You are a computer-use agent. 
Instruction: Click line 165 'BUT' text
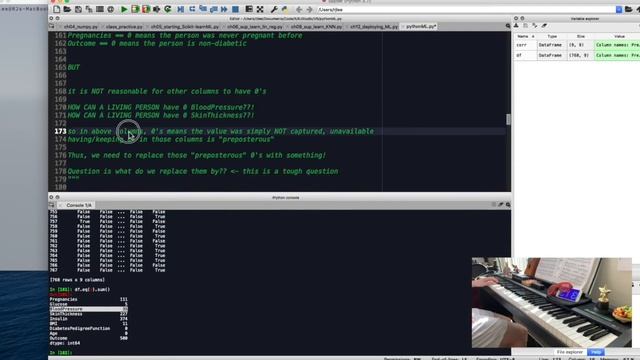73,67
